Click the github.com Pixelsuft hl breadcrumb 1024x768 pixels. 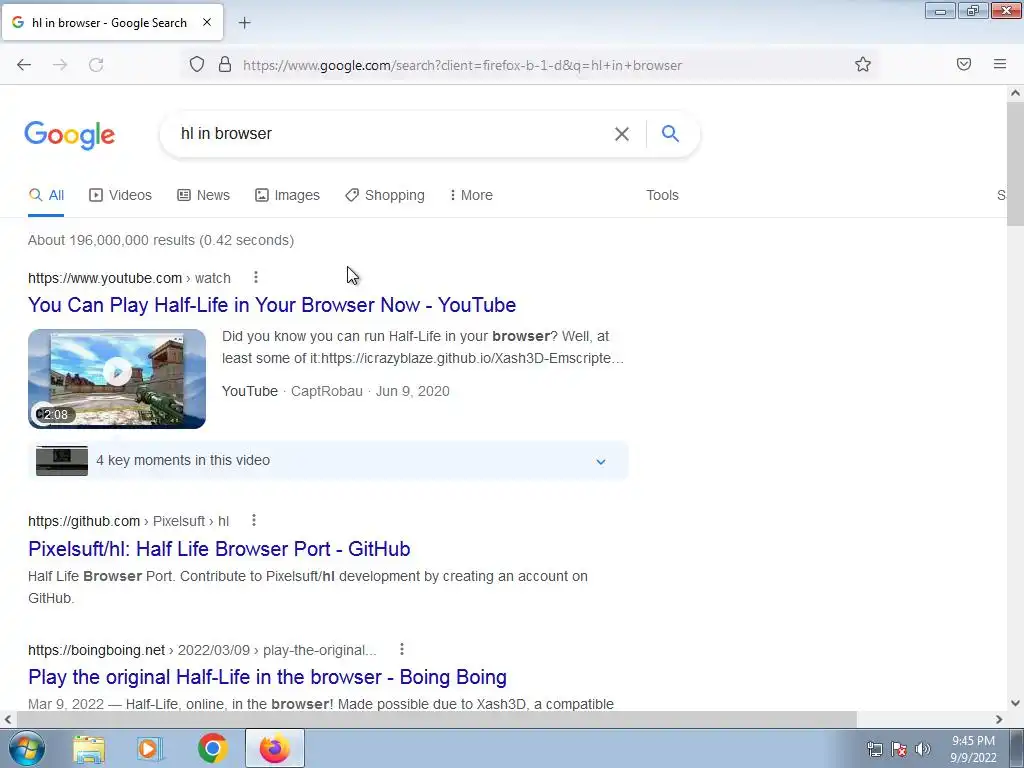point(129,521)
